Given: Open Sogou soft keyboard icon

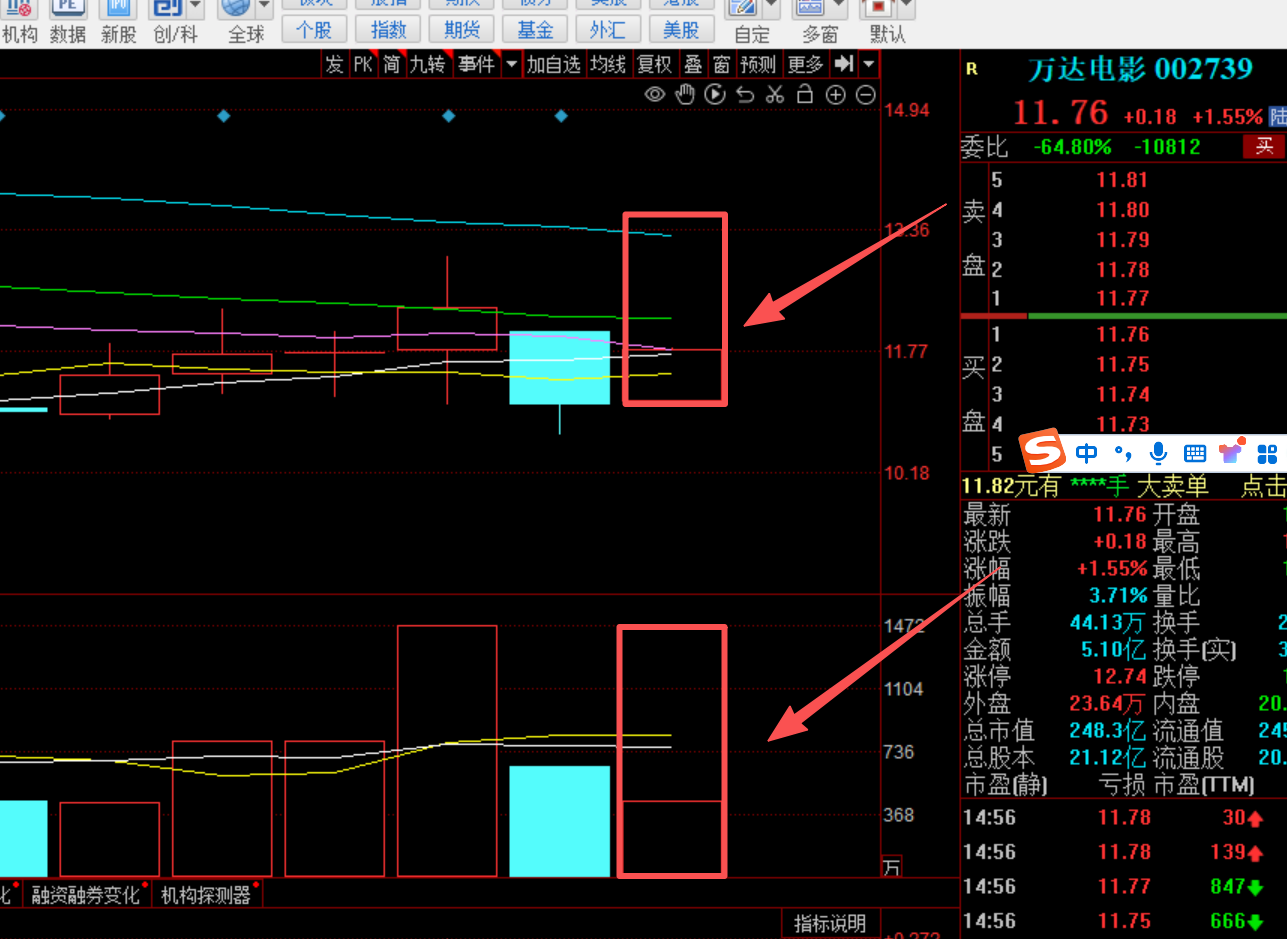Looking at the screenshot, I should coord(1195,454).
